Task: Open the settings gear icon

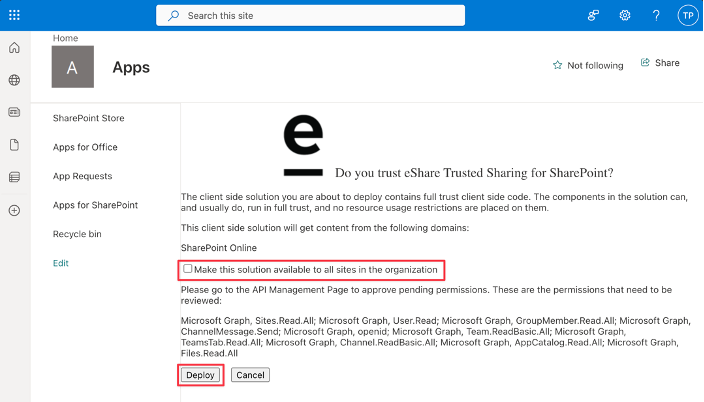Action: (x=625, y=15)
